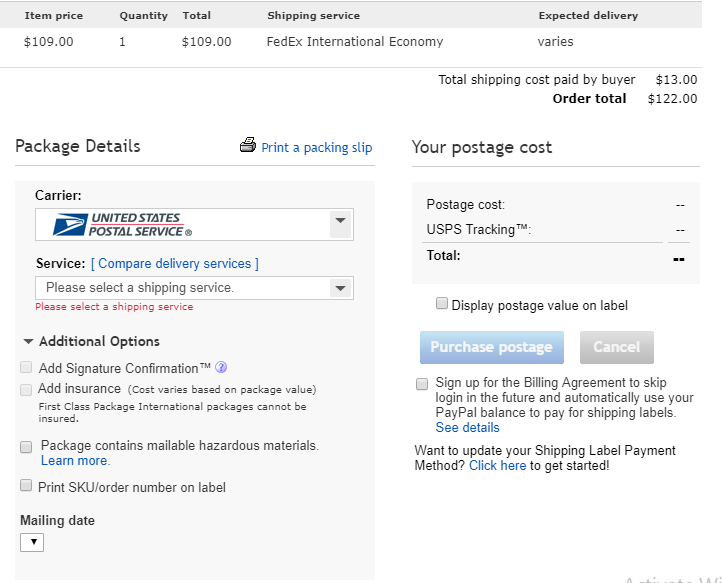The height and width of the screenshot is (583, 722).
Task: Click Print a packing slip link
Action: click(x=316, y=147)
